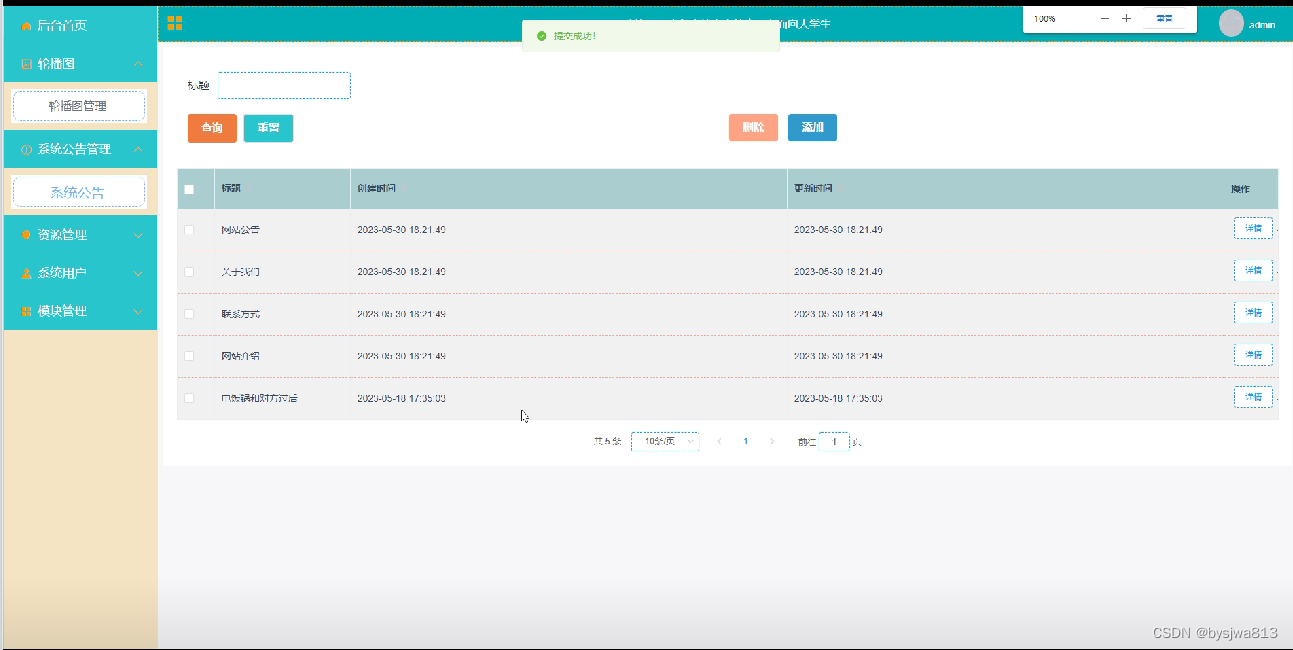Click the zoom plus icon

click(1126, 18)
